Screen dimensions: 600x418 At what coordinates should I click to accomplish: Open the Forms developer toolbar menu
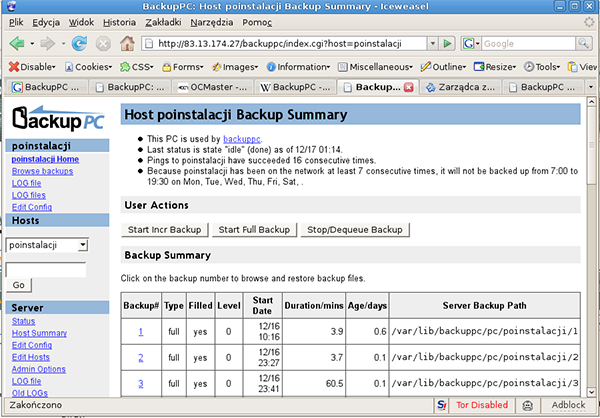pos(183,67)
